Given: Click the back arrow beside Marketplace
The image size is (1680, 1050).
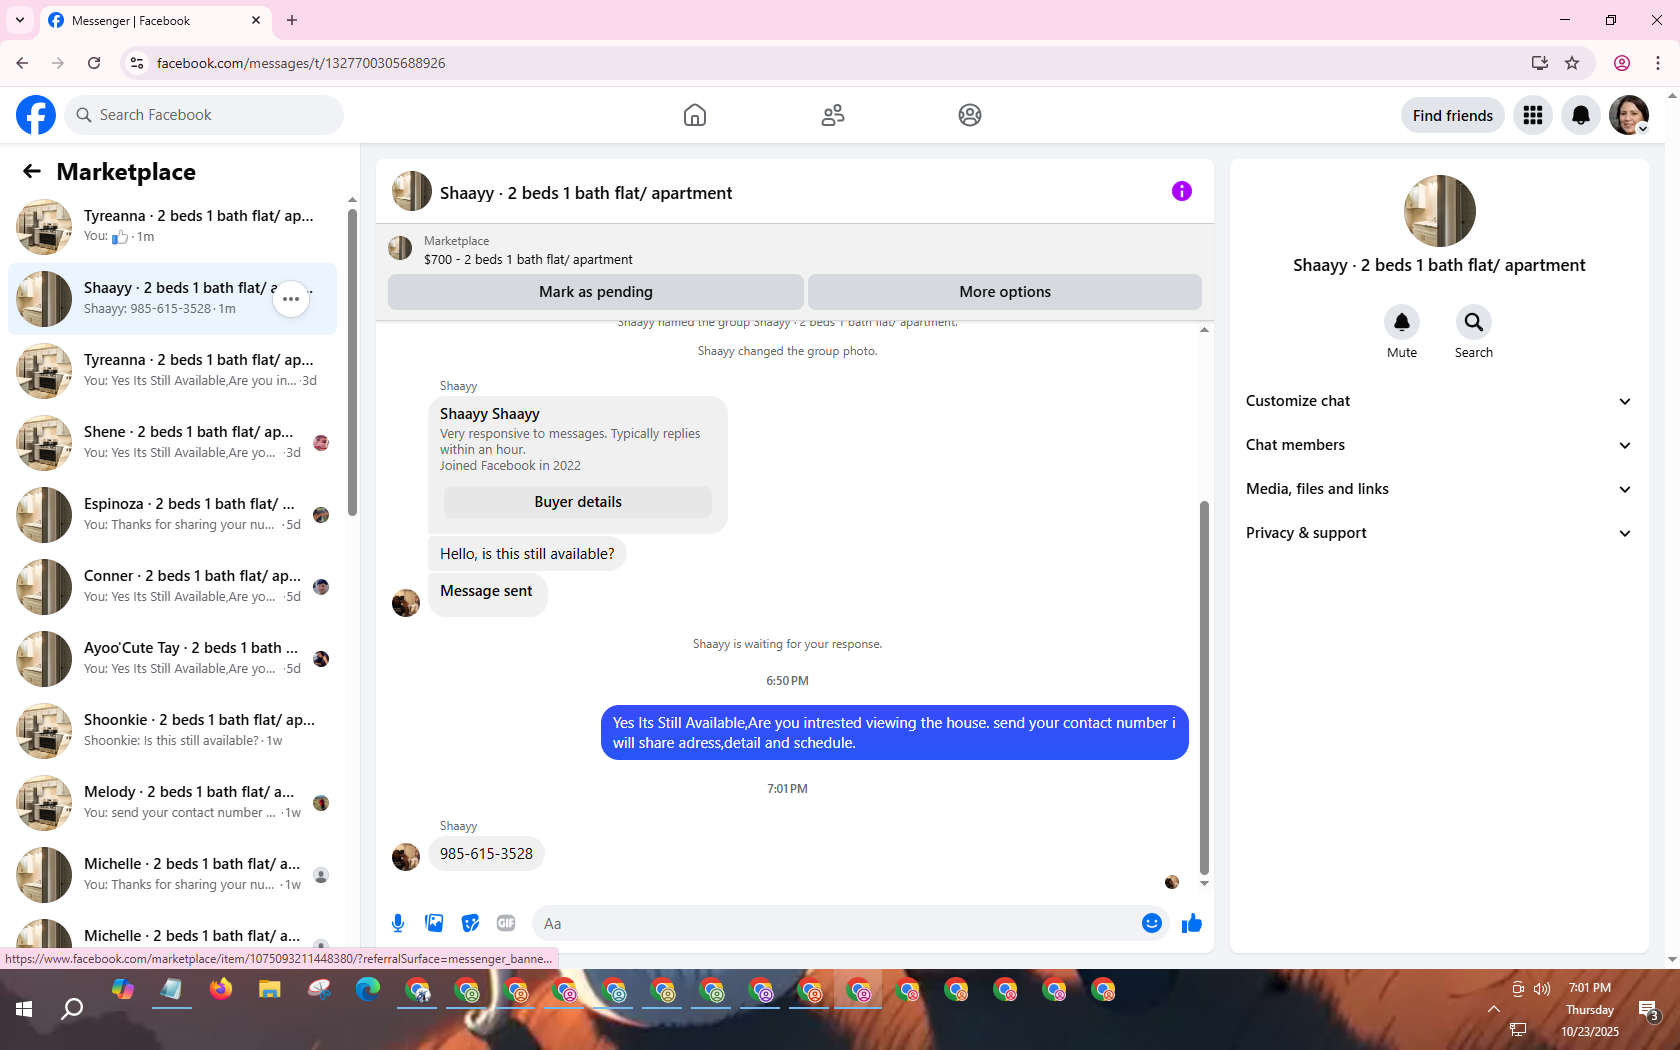Looking at the screenshot, I should [32, 171].
